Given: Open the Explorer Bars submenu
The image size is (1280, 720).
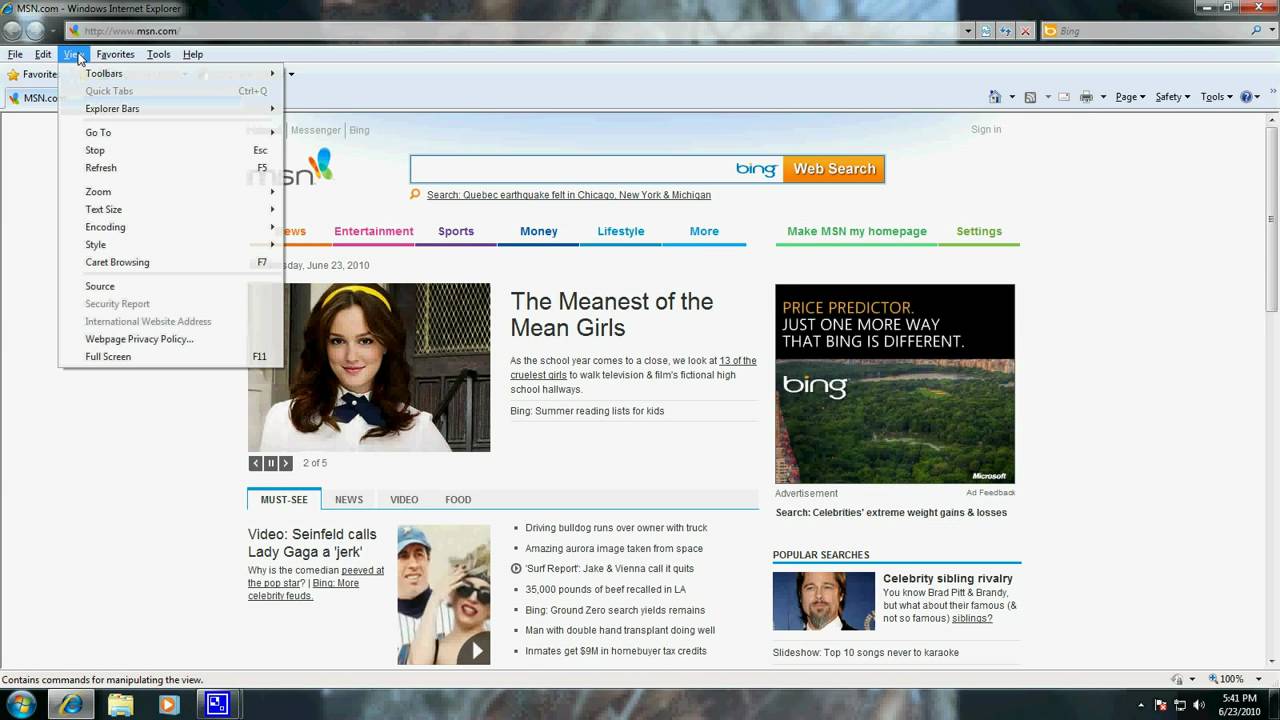Looking at the screenshot, I should point(171,108).
